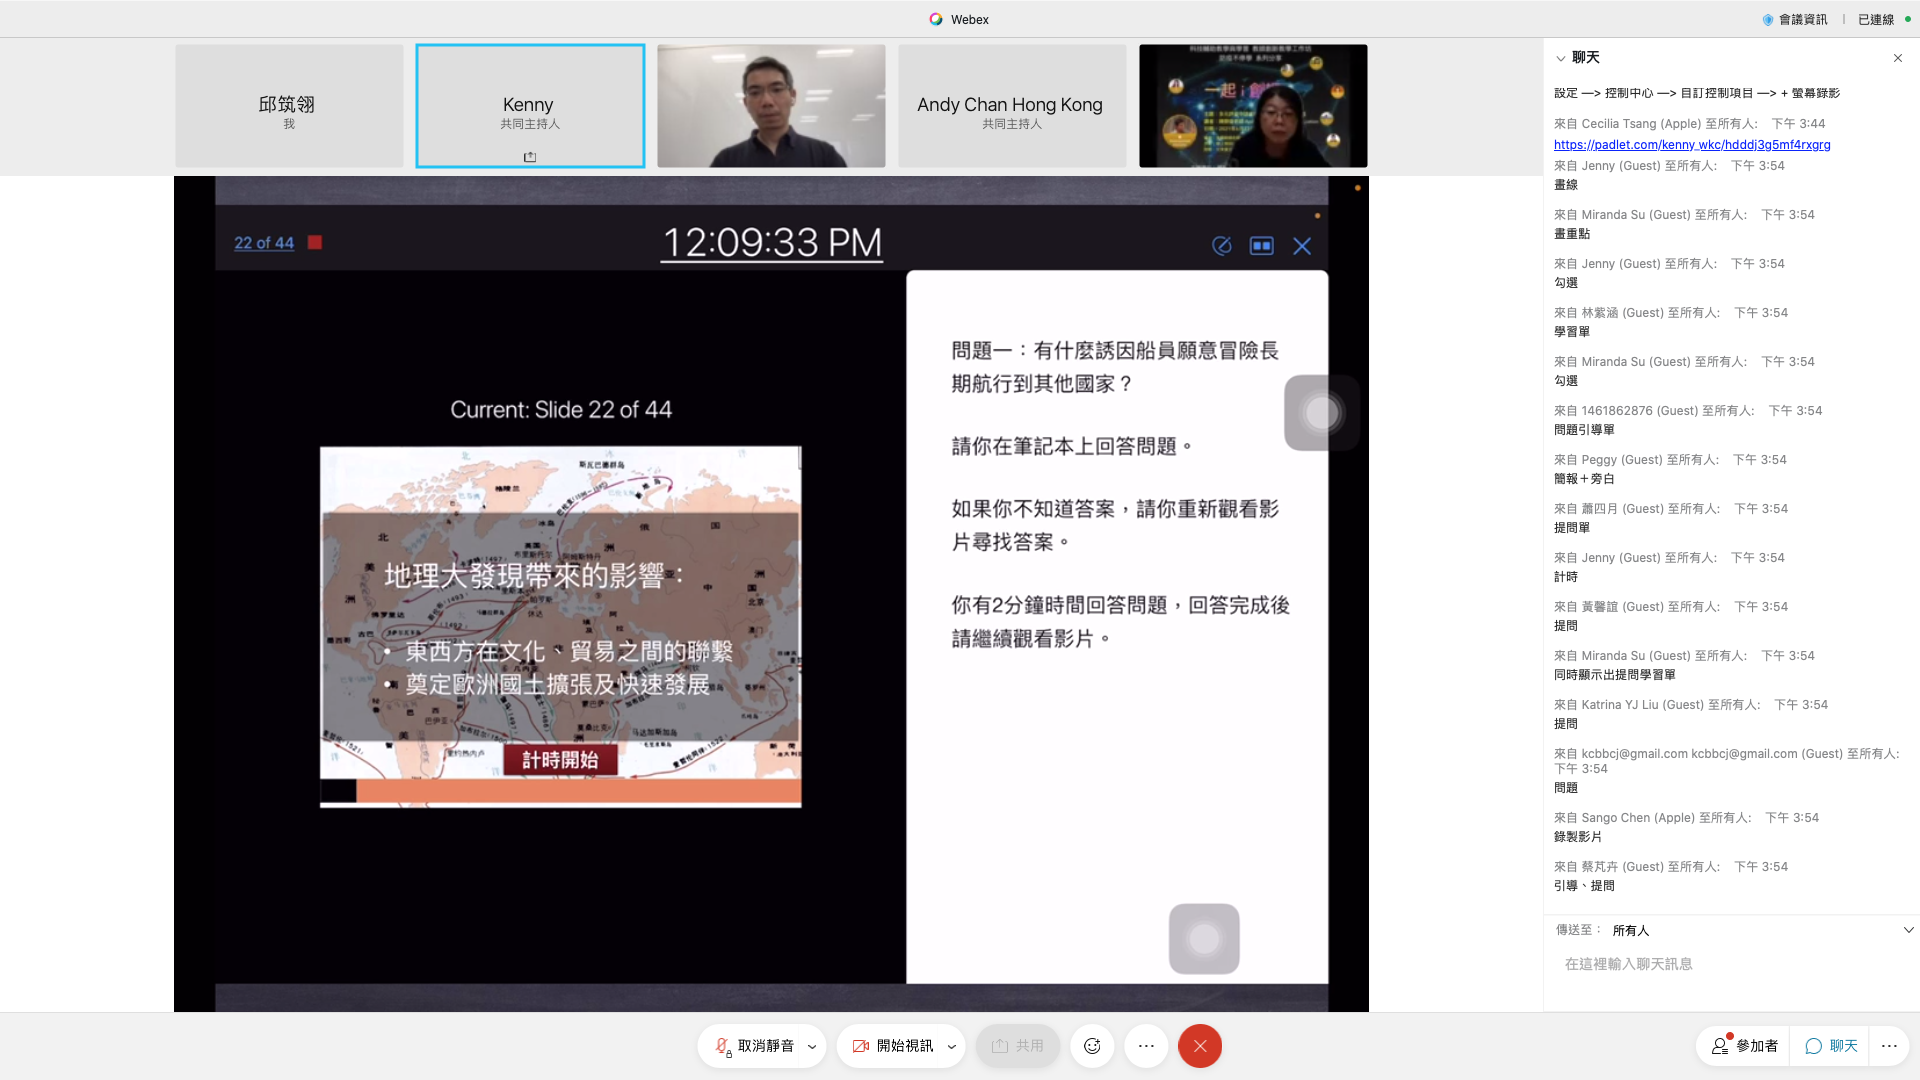This screenshot has height=1080, width=1920.
Task: Click the slide layout view icon
Action: 1261,246
